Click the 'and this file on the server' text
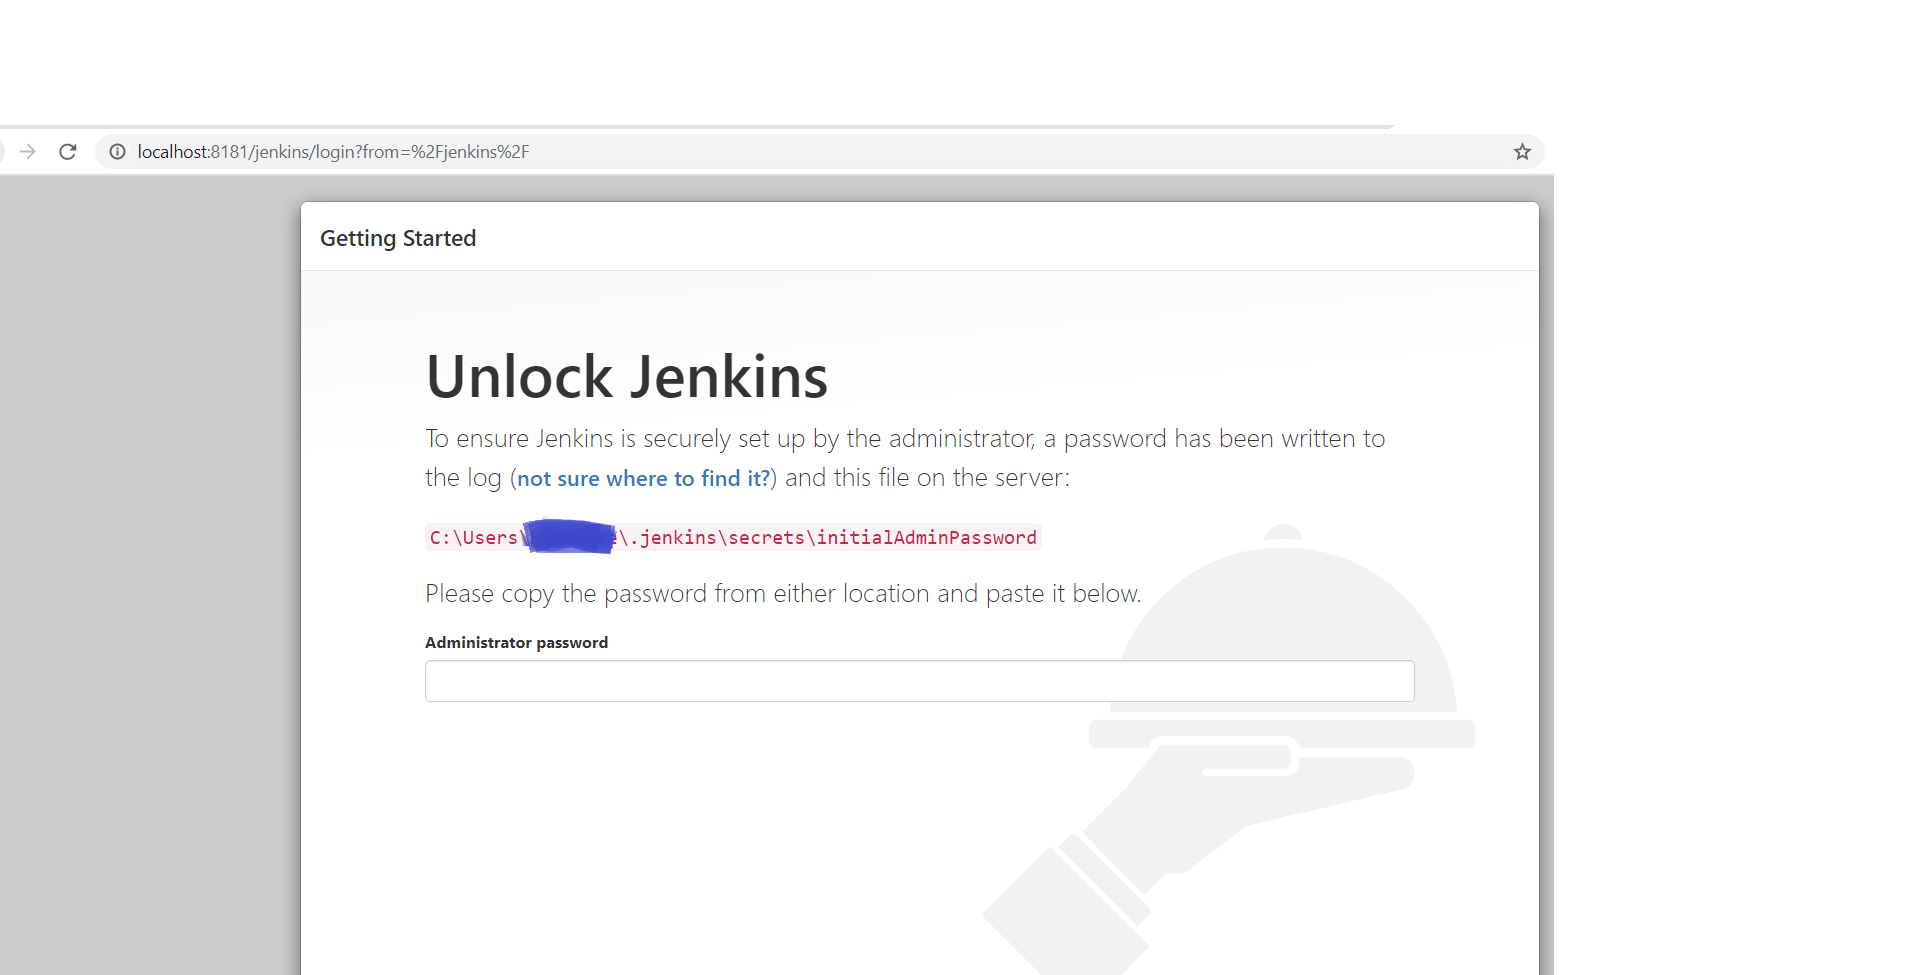1918x975 pixels. (926, 478)
